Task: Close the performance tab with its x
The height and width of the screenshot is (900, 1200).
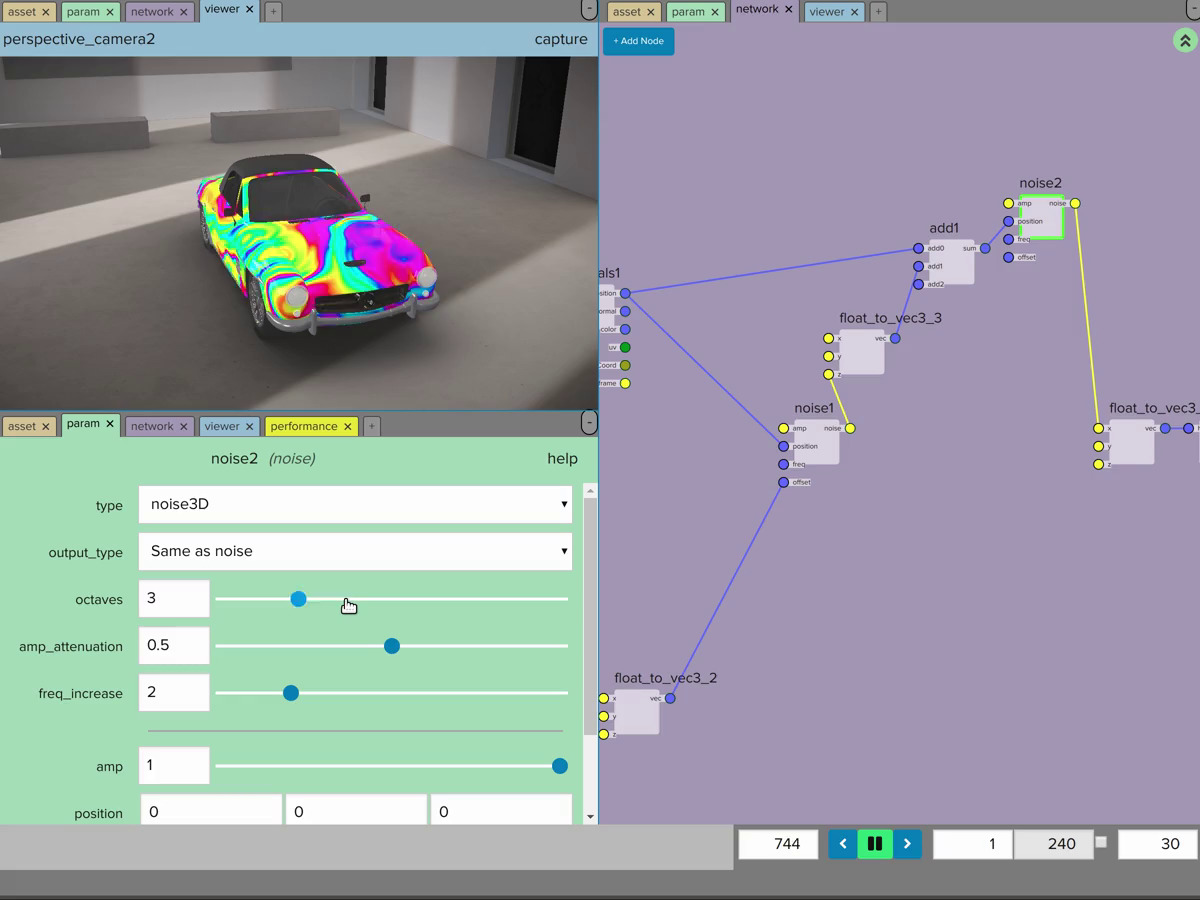Action: point(348,426)
